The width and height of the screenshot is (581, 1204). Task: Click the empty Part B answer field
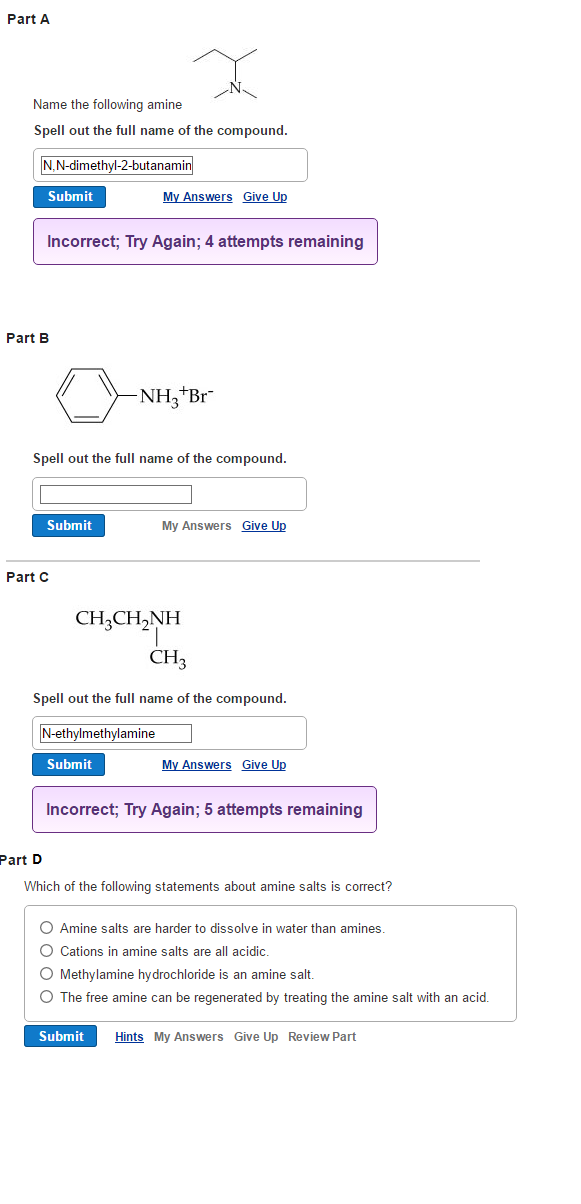point(114,493)
